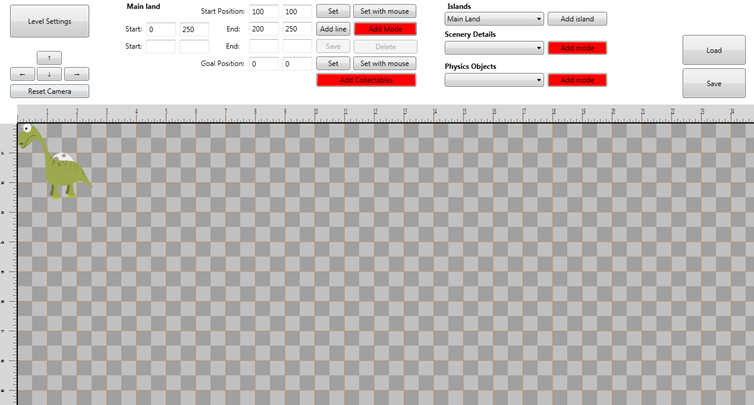
Task: Toggle Add mode for Physics Objects
Action: 577,80
